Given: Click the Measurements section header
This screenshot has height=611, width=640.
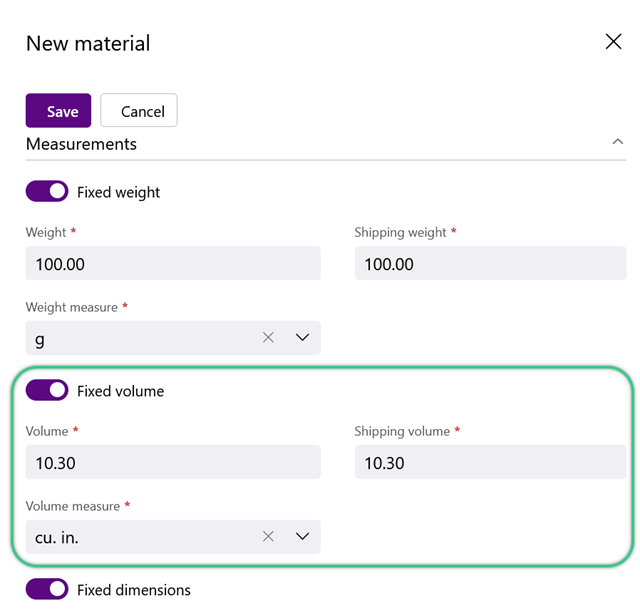Looking at the screenshot, I should pyautogui.click(x=81, y=144).
